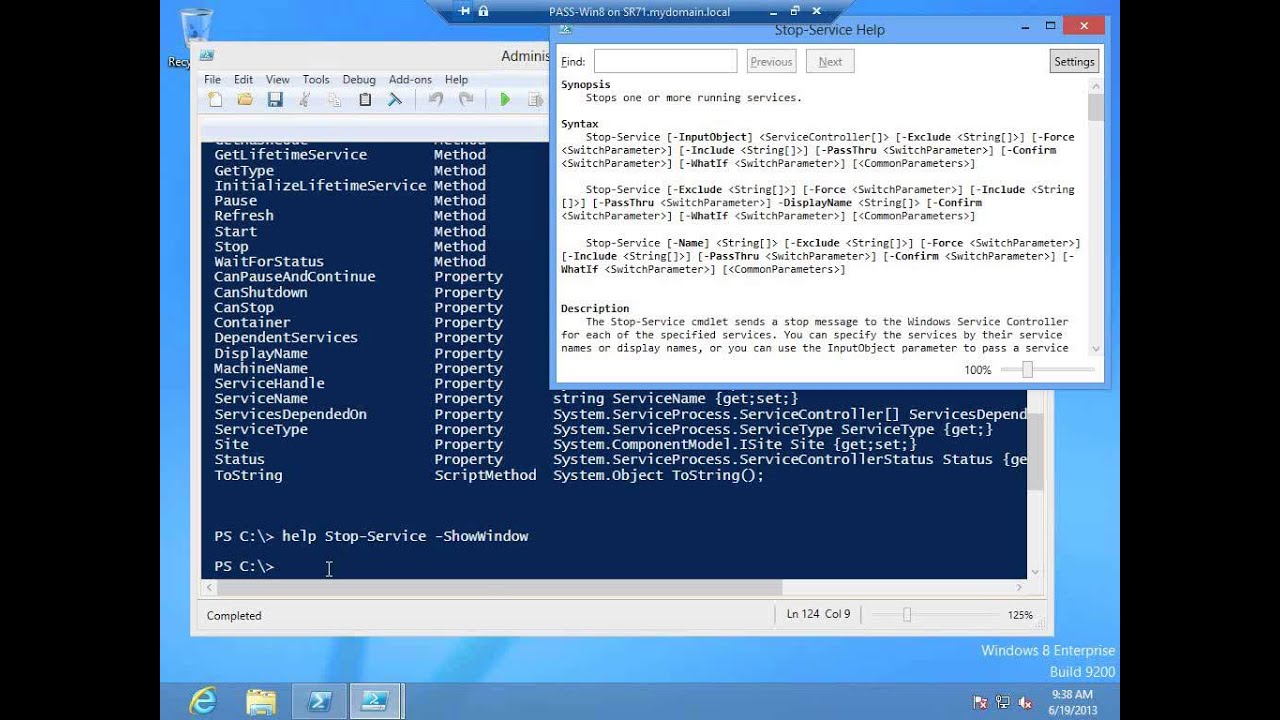This screenshot has height=720, width=1280.
Task: Click the Help window vertical scrollbar thumb
Action: click(x=1096, y=108)
